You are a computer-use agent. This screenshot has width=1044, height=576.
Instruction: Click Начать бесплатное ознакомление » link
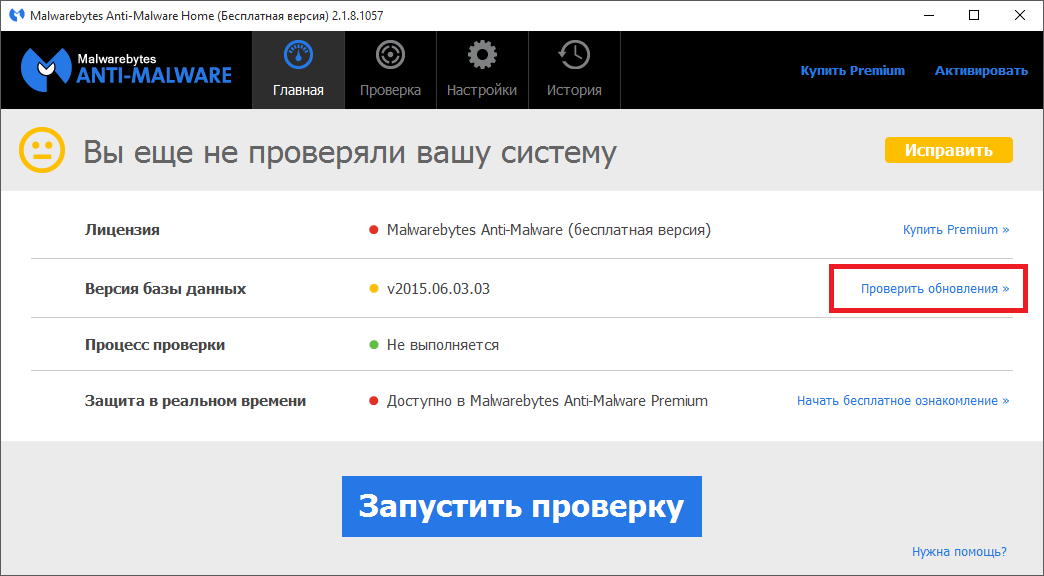coord(903,401)
